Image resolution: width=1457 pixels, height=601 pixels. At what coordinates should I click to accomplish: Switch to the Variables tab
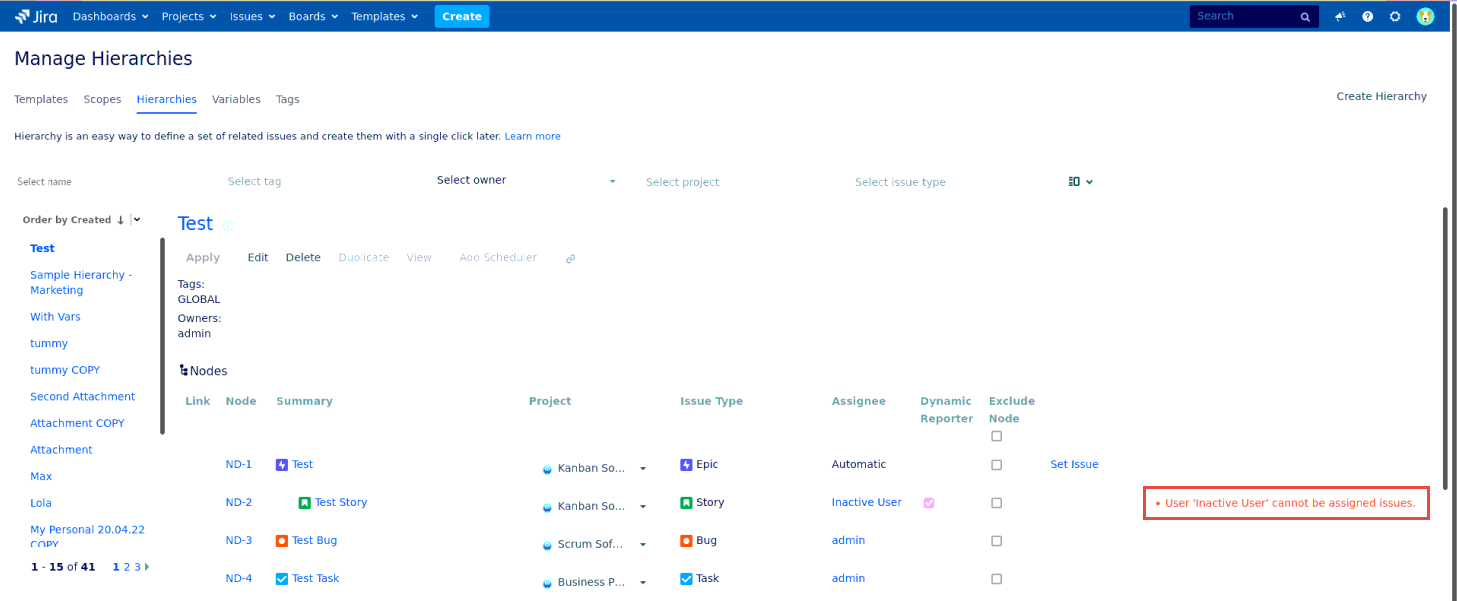point(236,100)
